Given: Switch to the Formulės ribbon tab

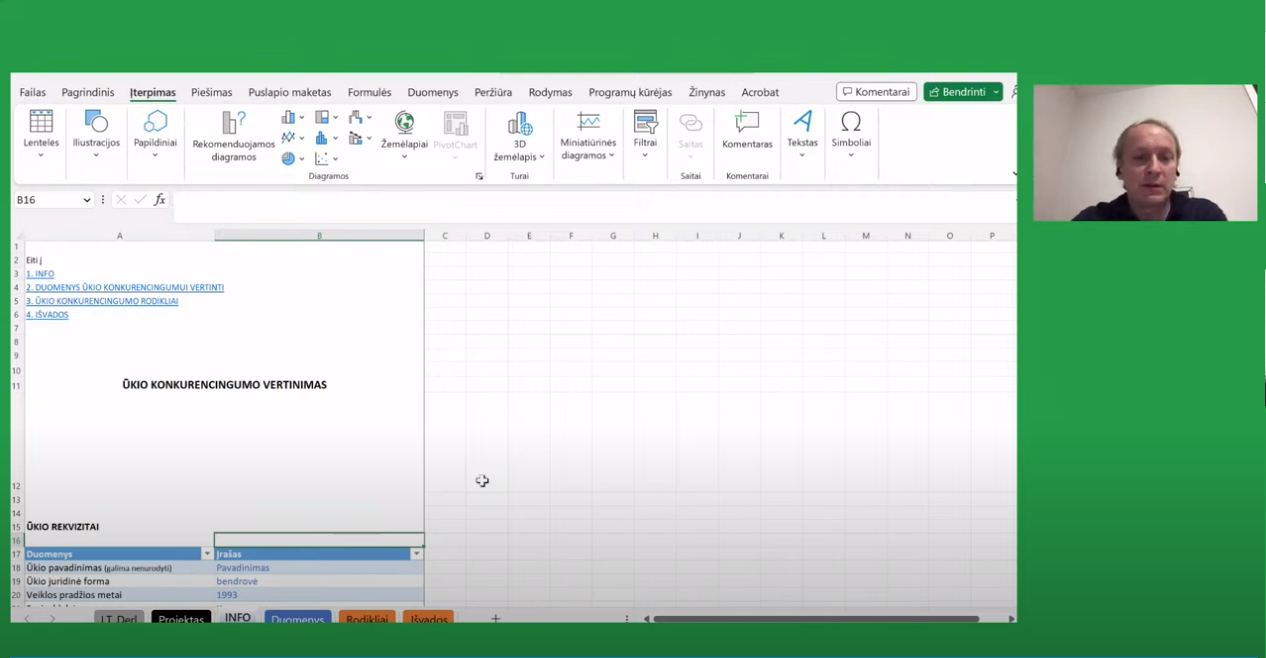Looking at the screenshot, I should pos(369,92).
